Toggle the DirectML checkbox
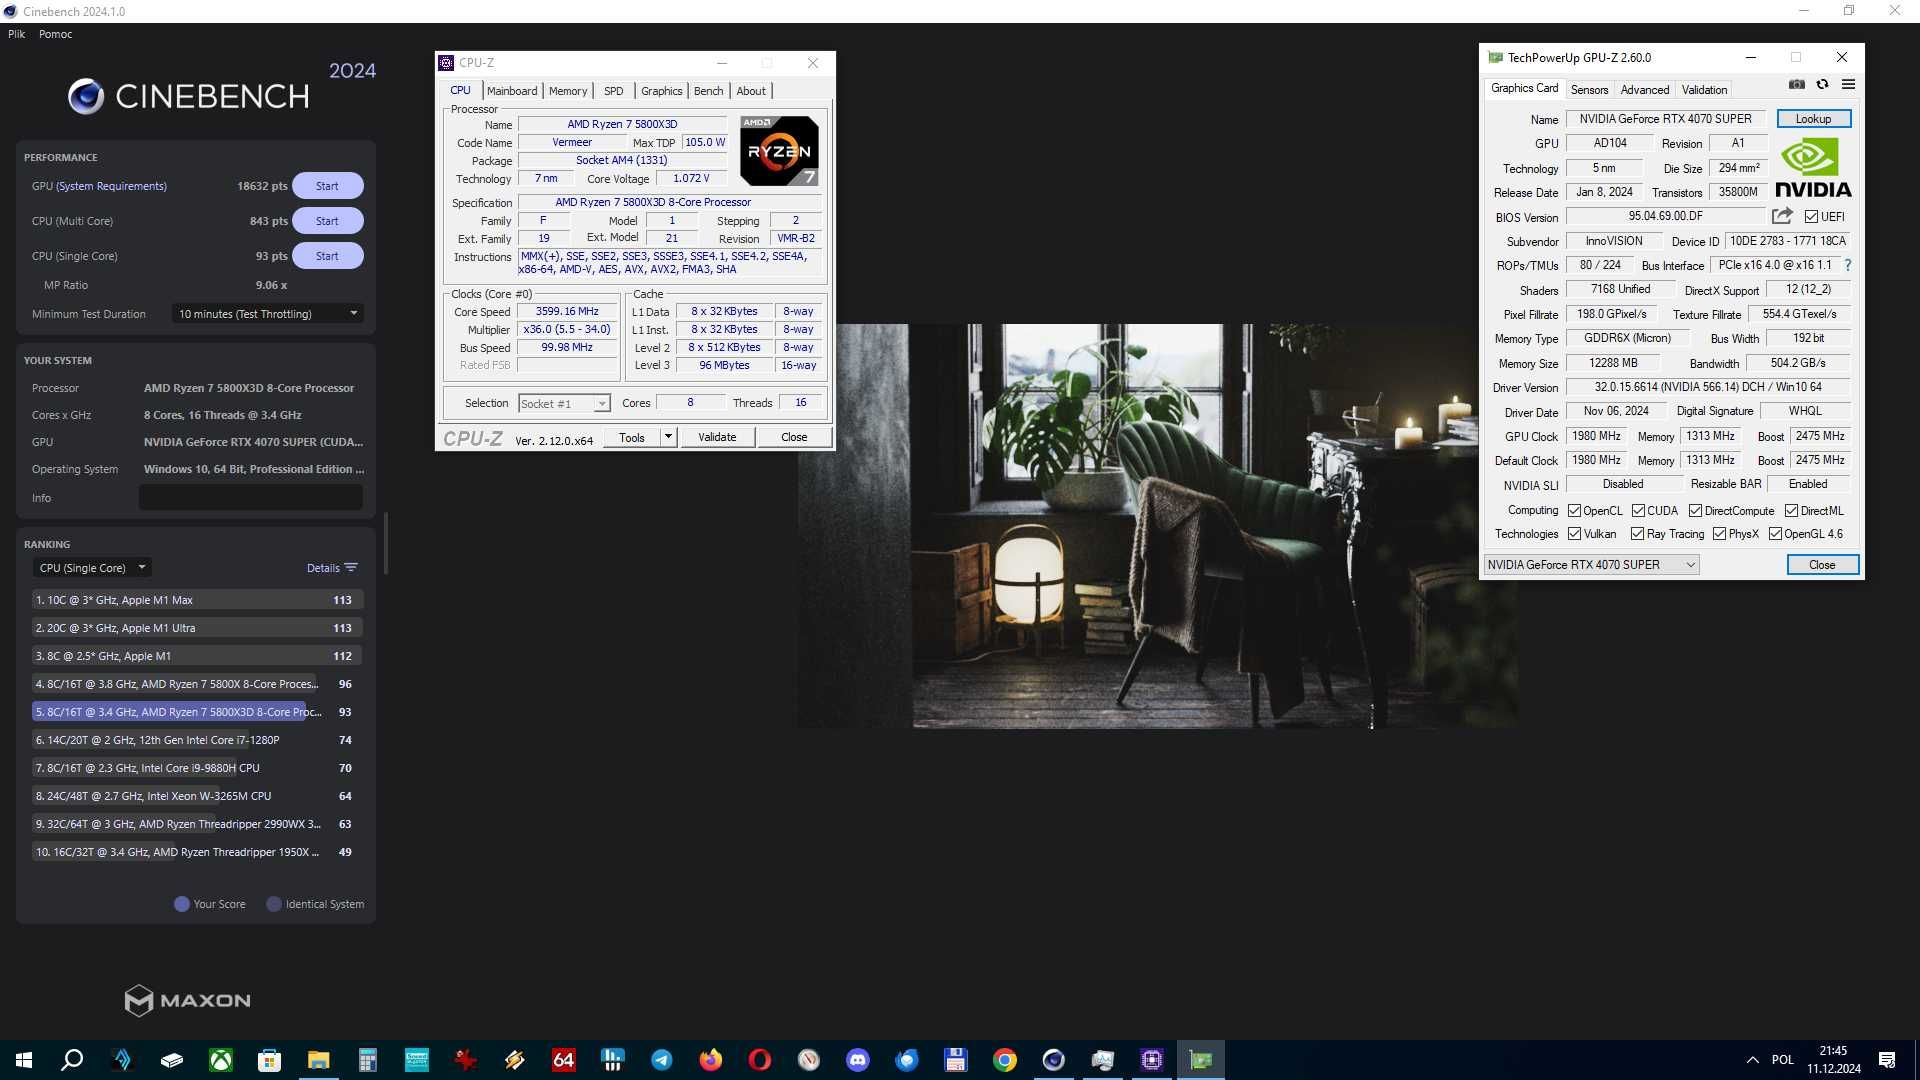The image size is (1920, 1080). (1791, 510)
